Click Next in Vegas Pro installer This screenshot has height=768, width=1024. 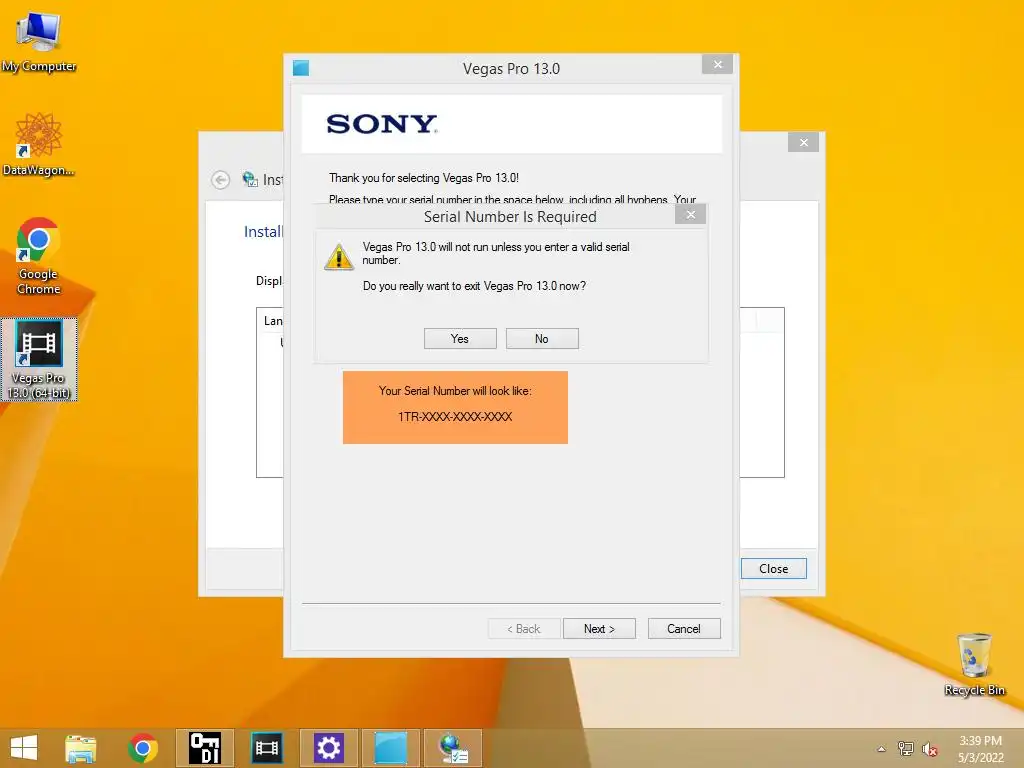599,628
